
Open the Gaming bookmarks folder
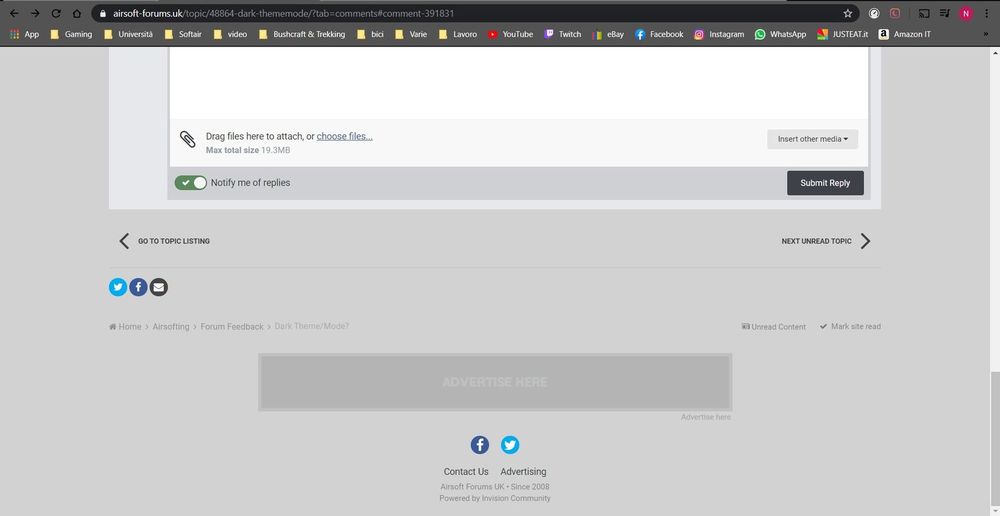70,34
